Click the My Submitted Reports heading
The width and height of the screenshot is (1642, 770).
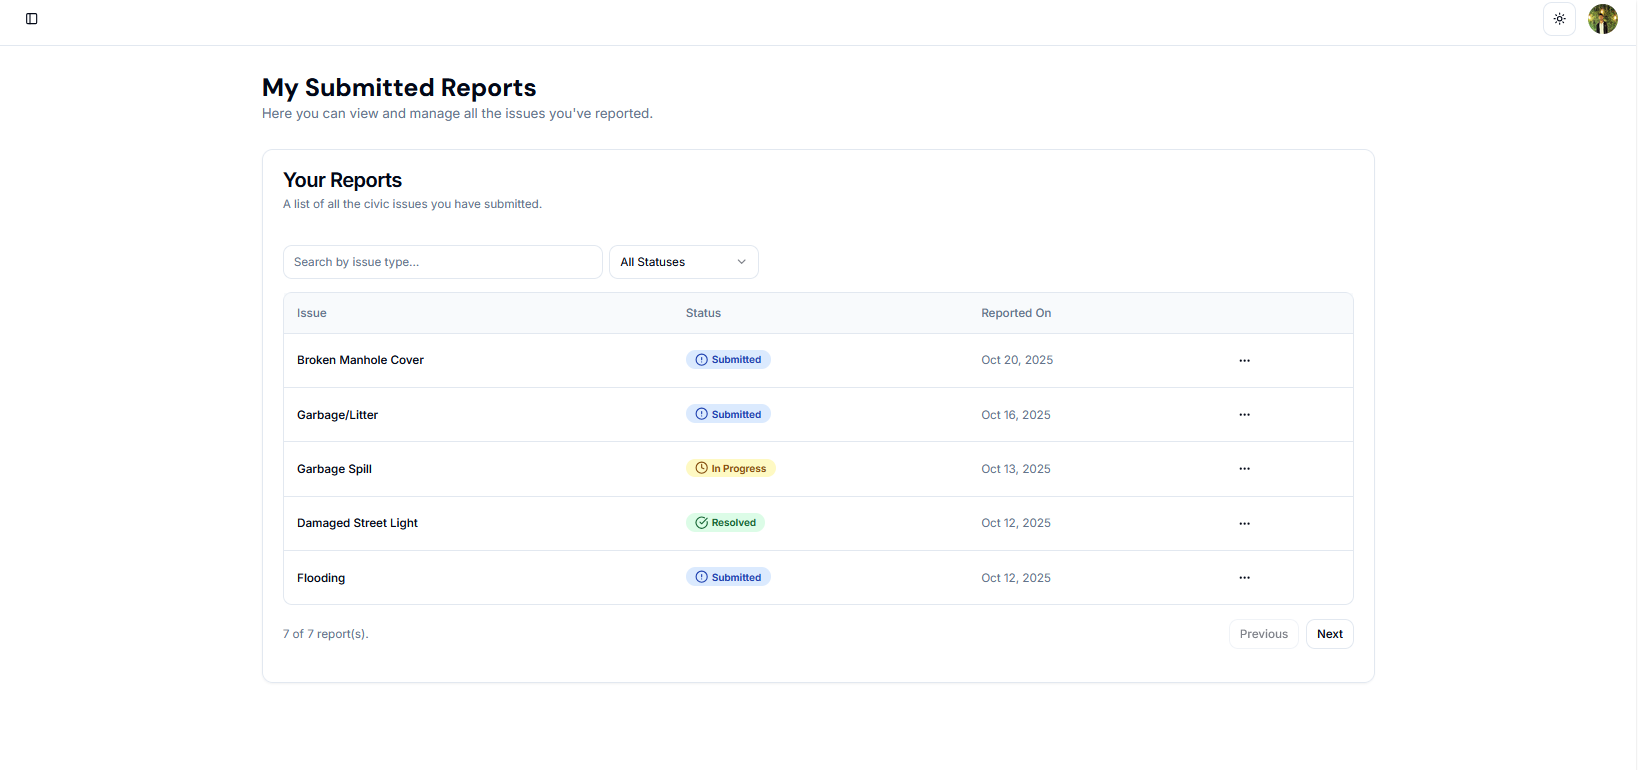click(x=399, y=88)
